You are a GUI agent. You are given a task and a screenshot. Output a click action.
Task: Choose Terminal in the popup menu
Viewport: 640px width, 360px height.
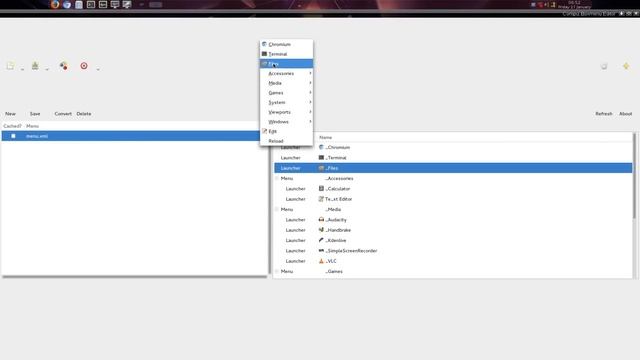pos(287,54)
